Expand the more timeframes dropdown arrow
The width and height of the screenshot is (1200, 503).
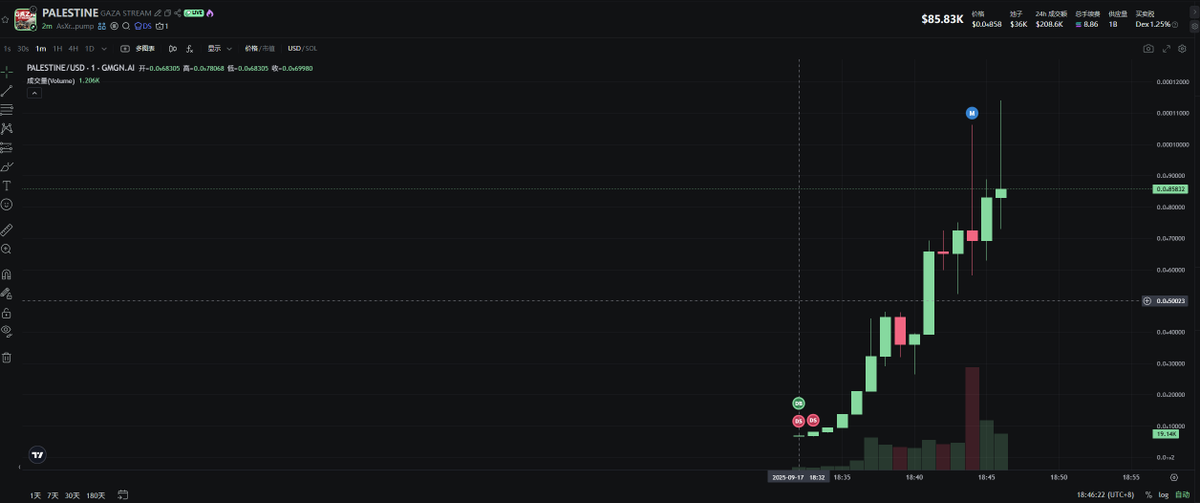(x=104, y=48)
